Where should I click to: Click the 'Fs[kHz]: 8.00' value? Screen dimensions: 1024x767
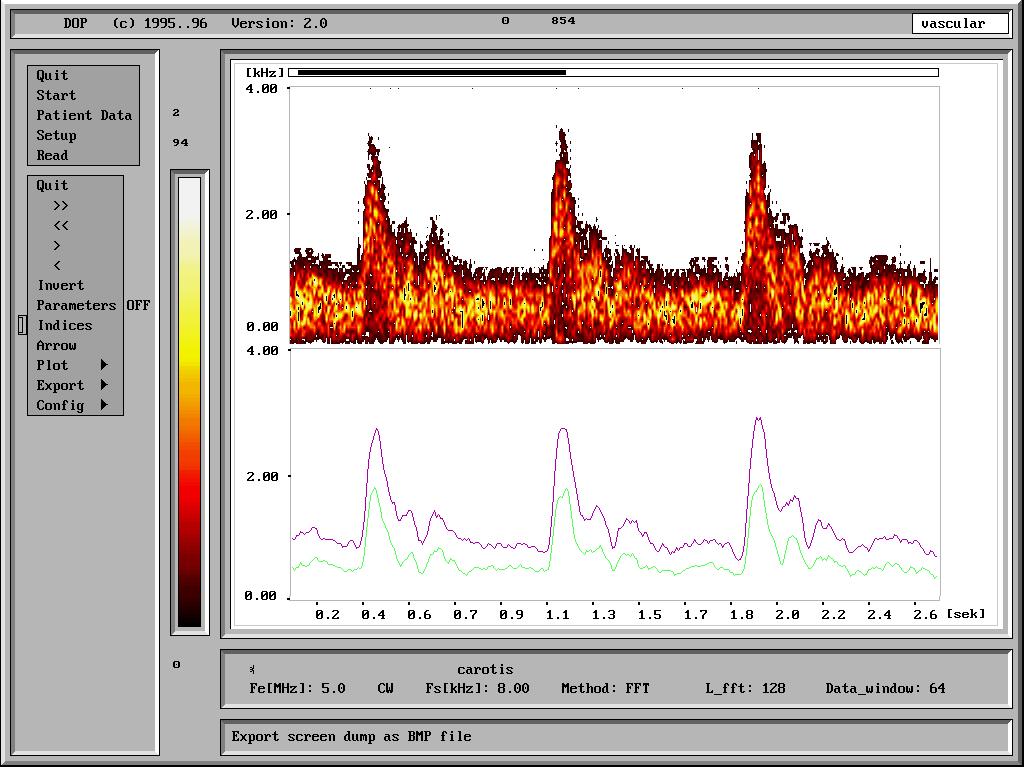coord(477,689)
